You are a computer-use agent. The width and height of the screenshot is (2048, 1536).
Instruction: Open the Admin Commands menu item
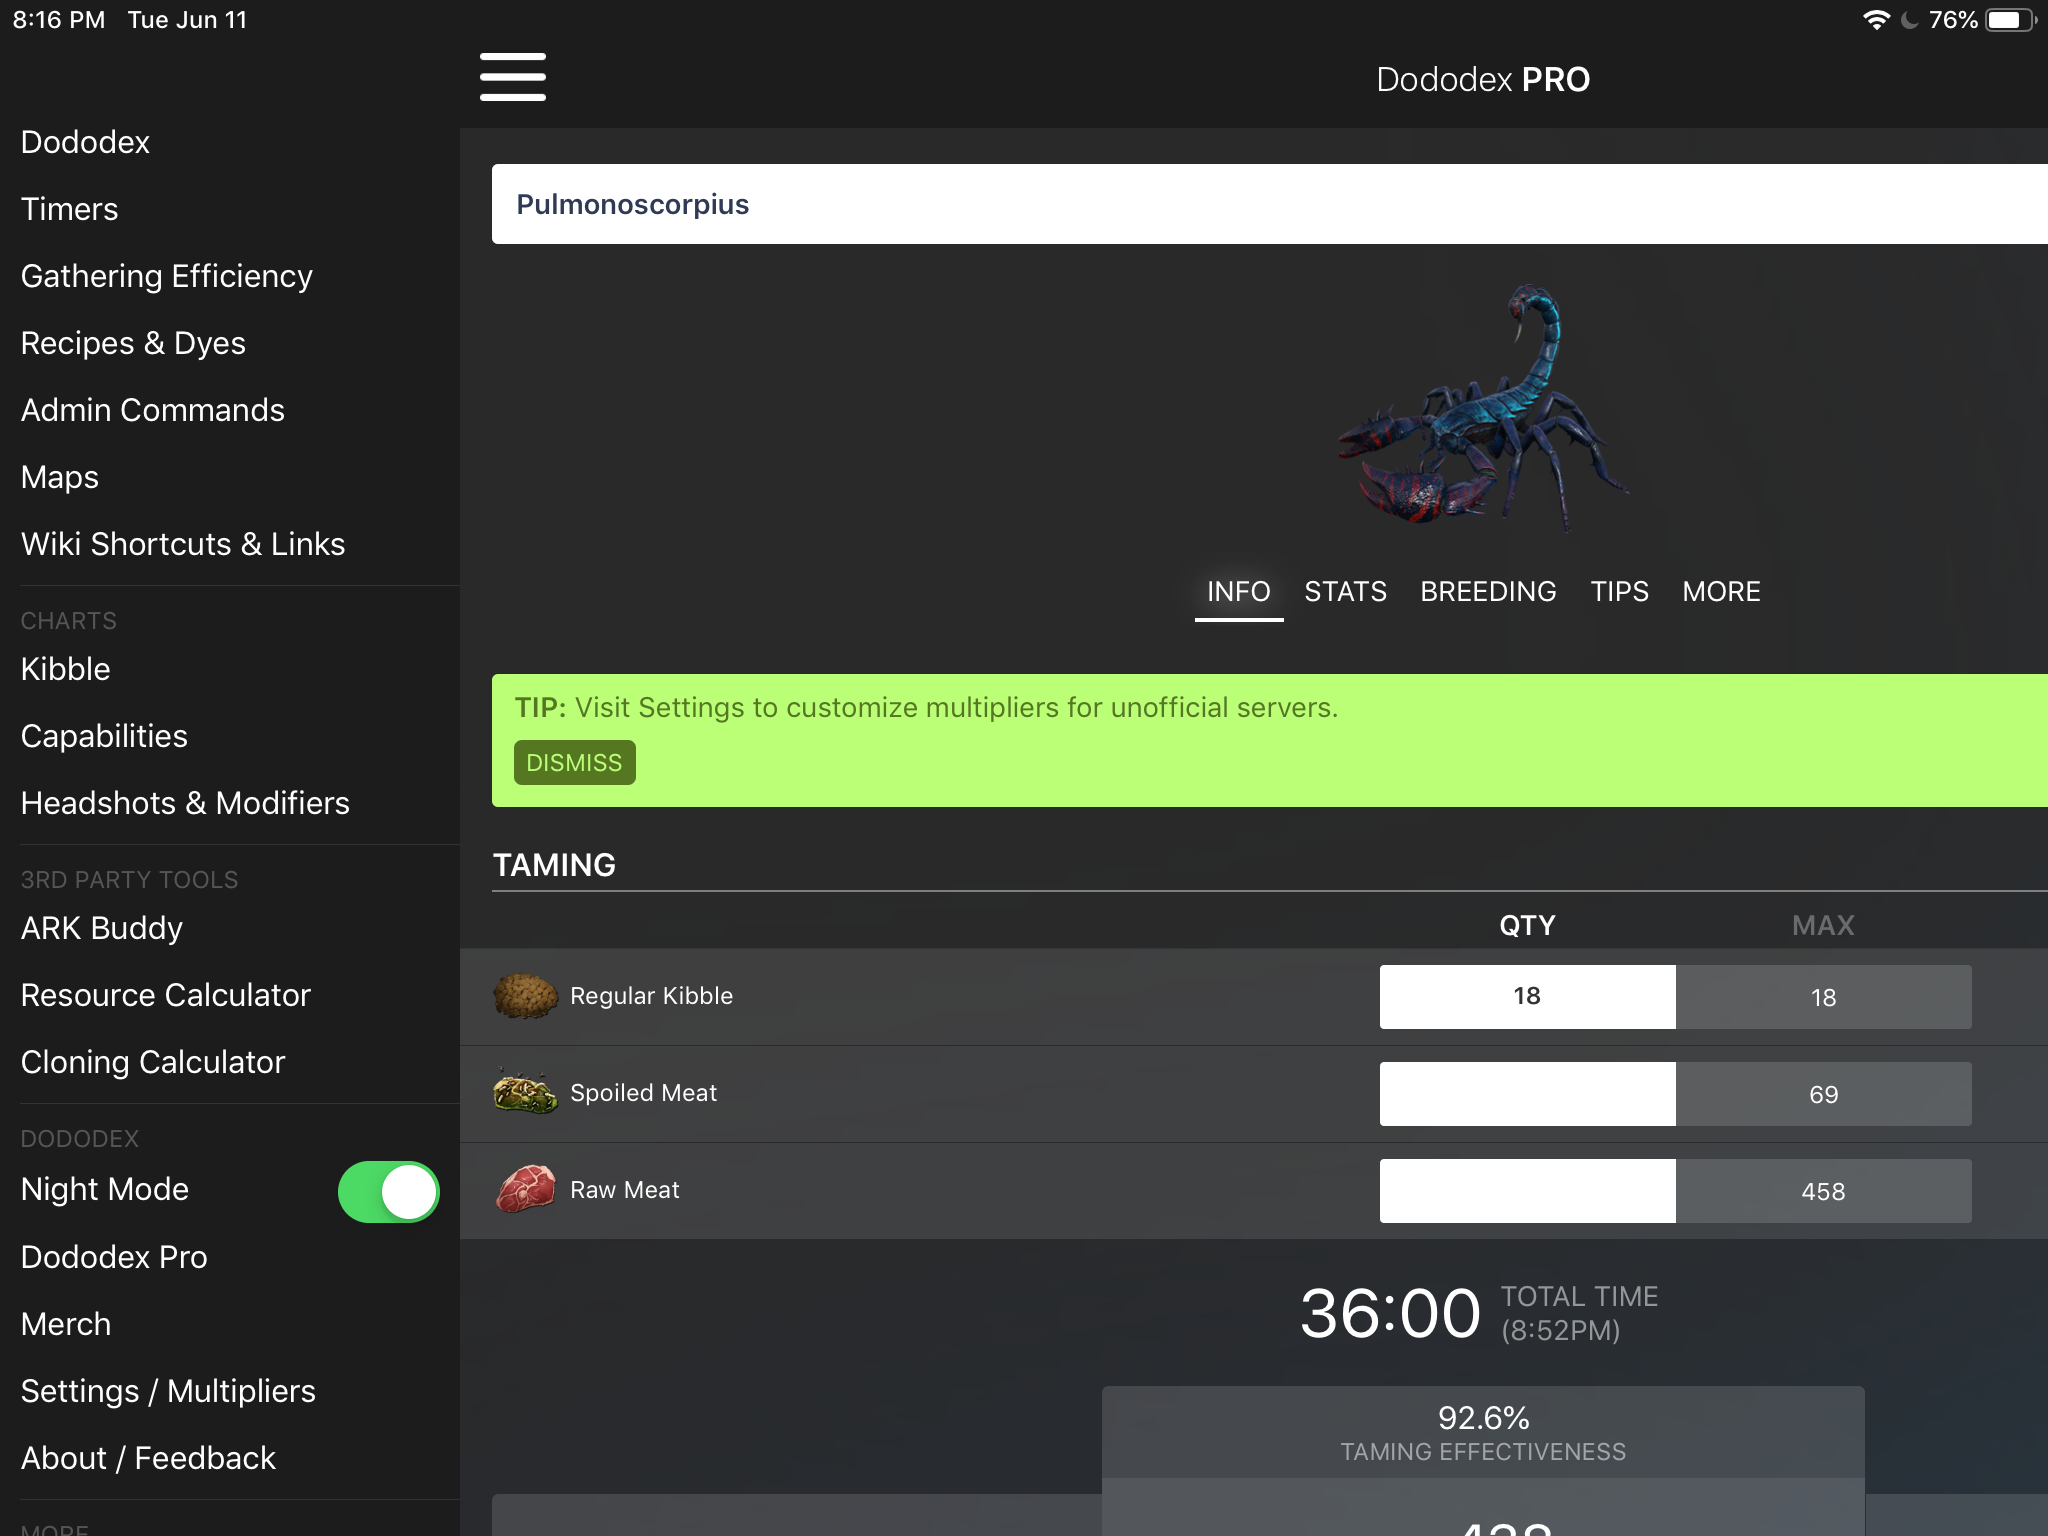click(x=152, y=410)
